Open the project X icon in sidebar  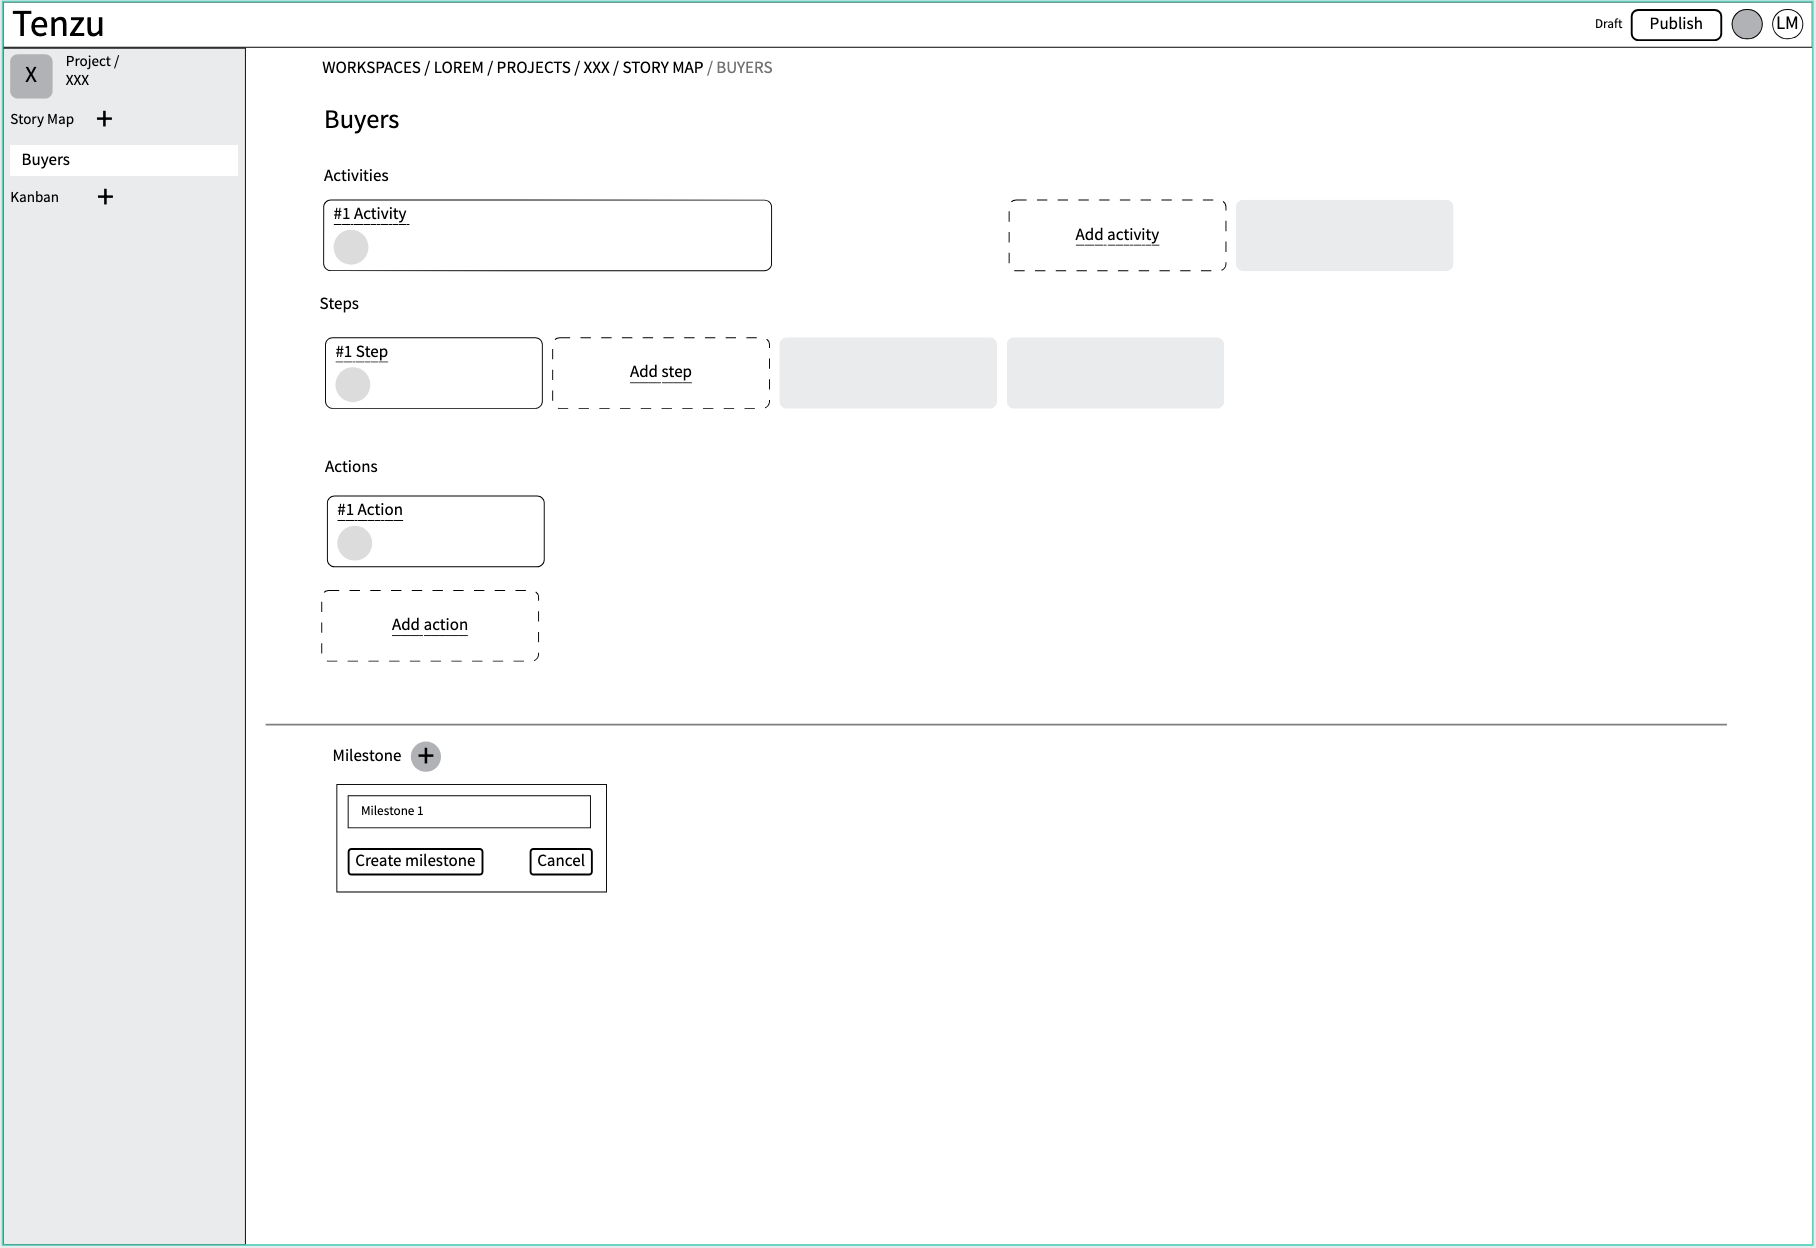pyautogui.click(x=31, y=76)
